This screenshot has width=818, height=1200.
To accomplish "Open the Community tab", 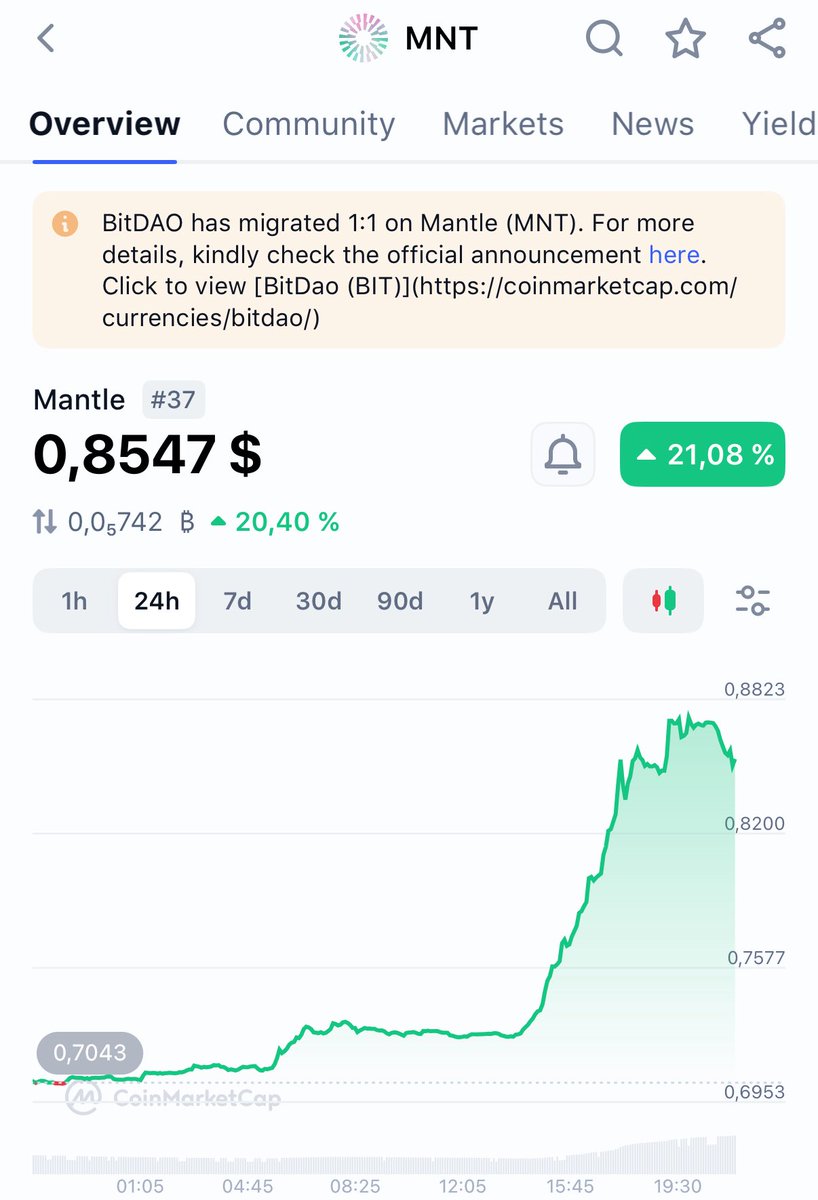I will [308, 124].
